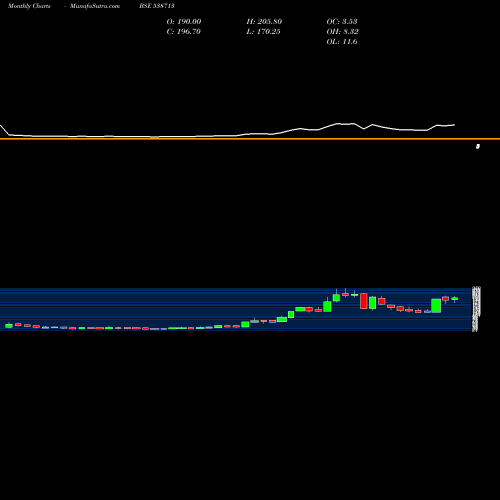Click the 'OC: 3.53' value

point(342,22)
